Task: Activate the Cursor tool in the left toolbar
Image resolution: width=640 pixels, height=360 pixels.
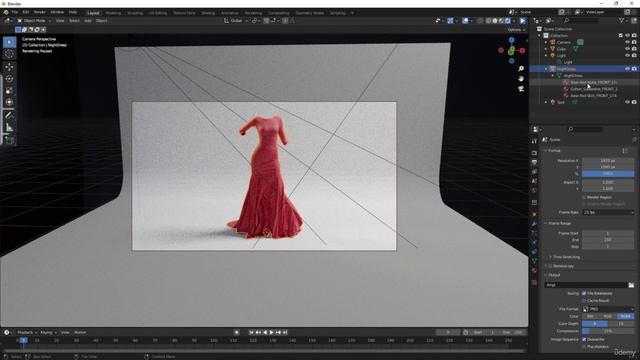Action: click(9, 54)
